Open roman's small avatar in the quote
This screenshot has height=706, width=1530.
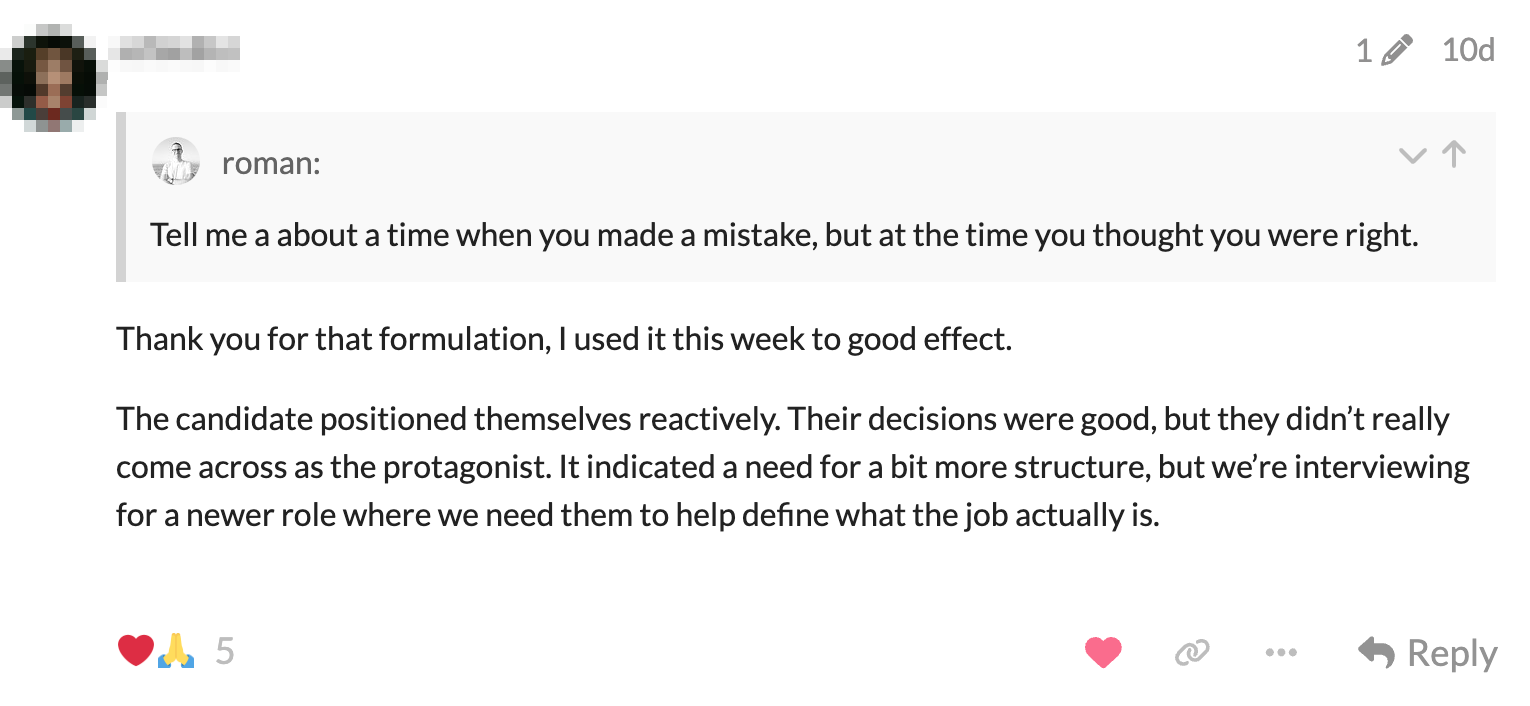[x=176, y=161]
